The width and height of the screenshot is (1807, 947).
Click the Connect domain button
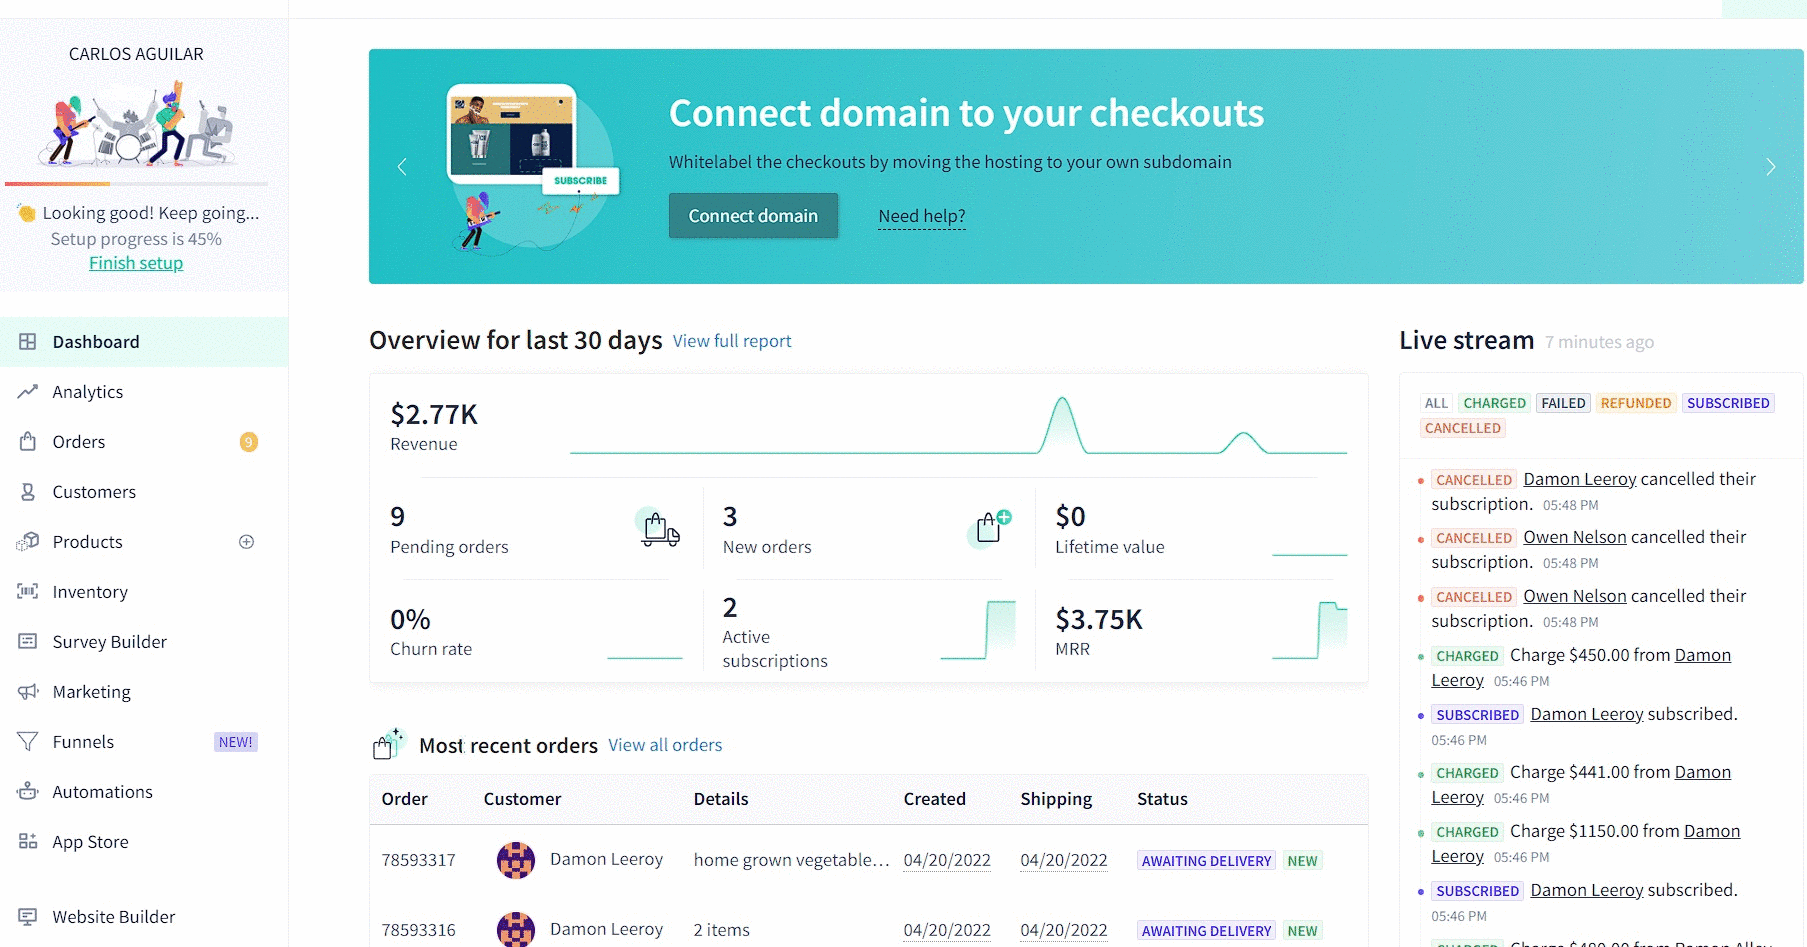click(x=753, y=216)
